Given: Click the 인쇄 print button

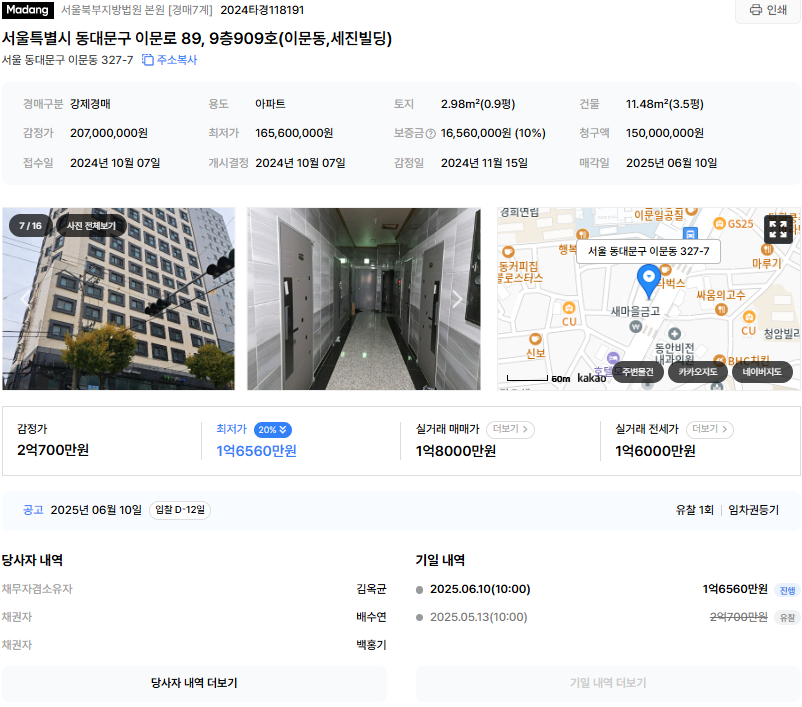Looking at the screenshot, I should point(768,10).
